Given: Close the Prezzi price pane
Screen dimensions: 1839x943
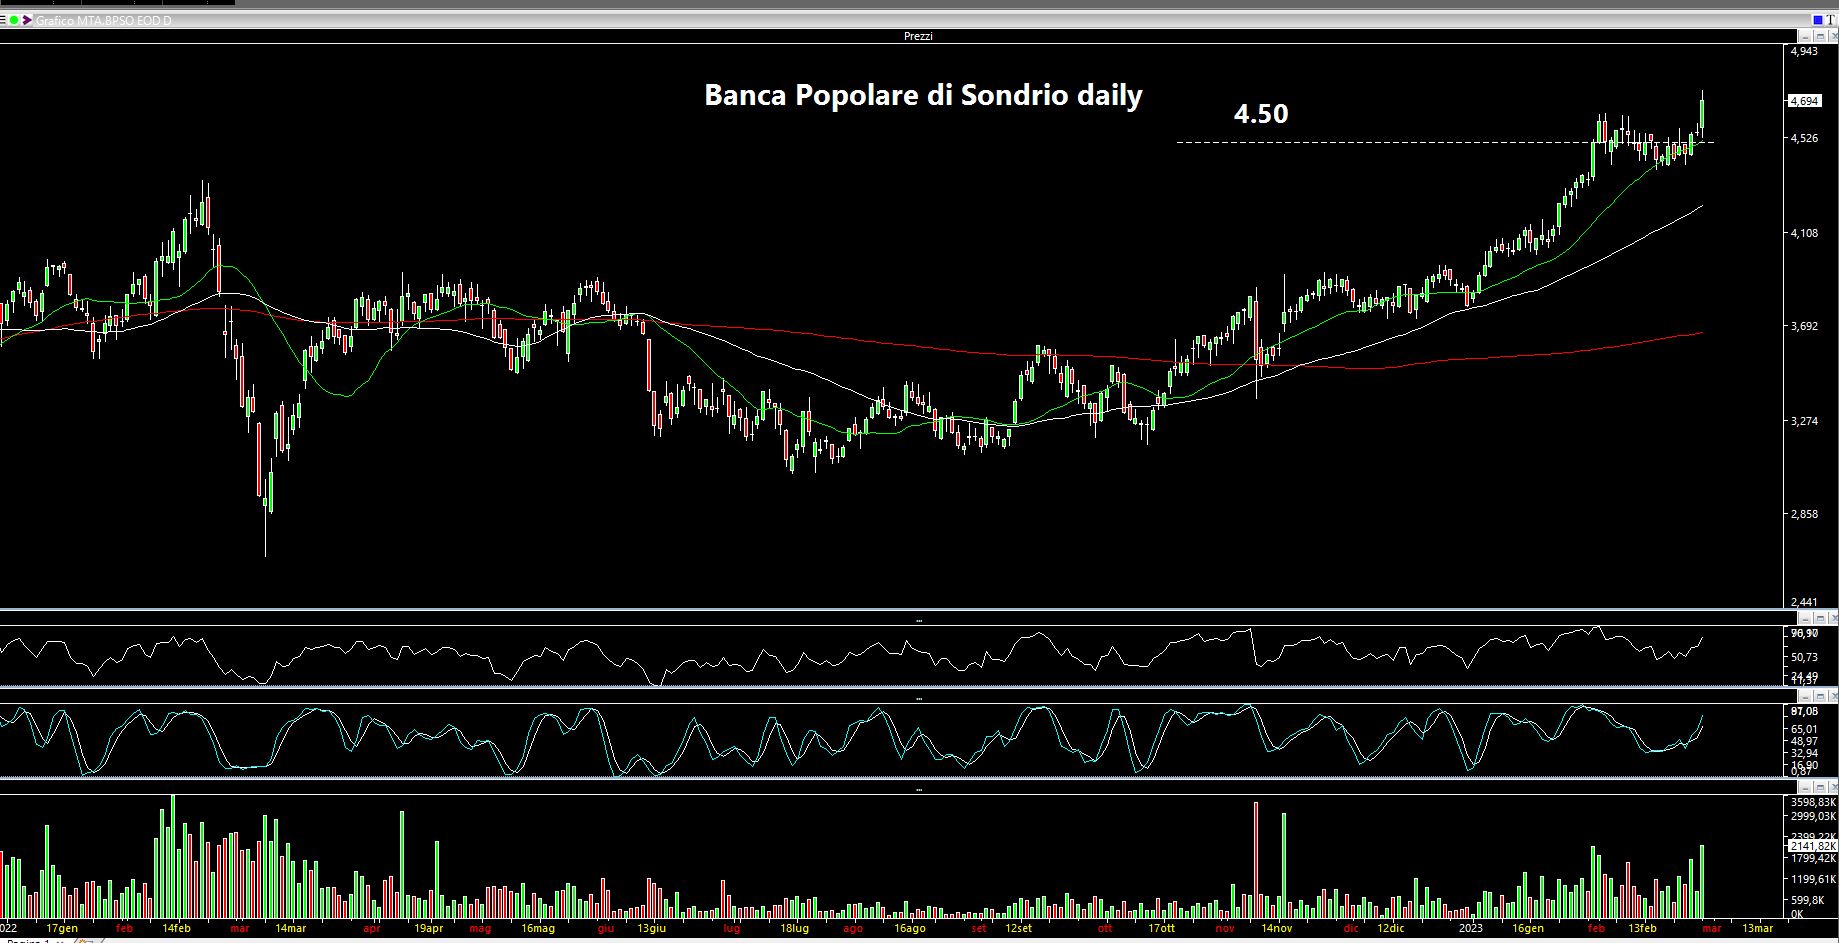Looking at the screenshot, I should [x=1832, y=36].
